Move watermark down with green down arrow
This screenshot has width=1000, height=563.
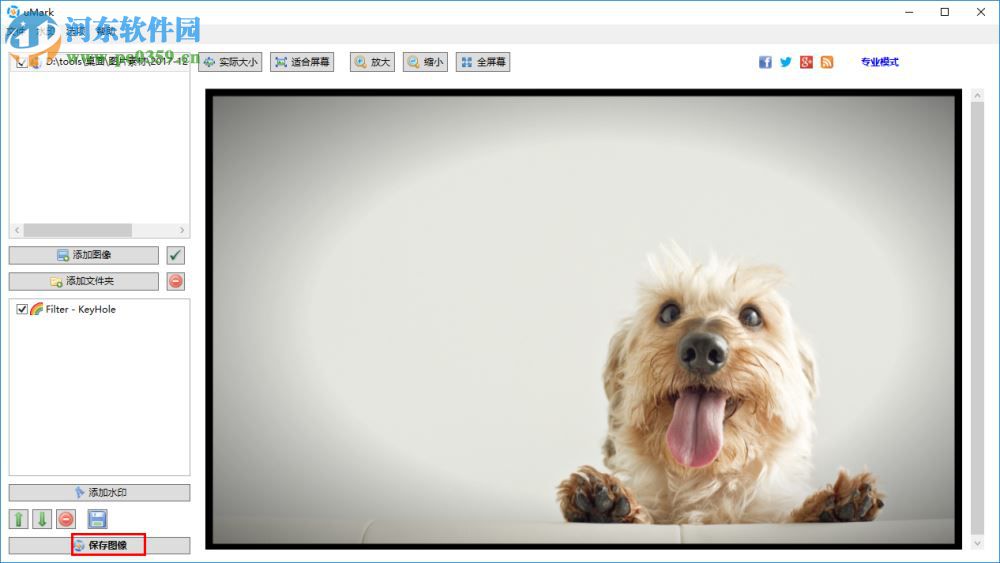coord(42,519)
